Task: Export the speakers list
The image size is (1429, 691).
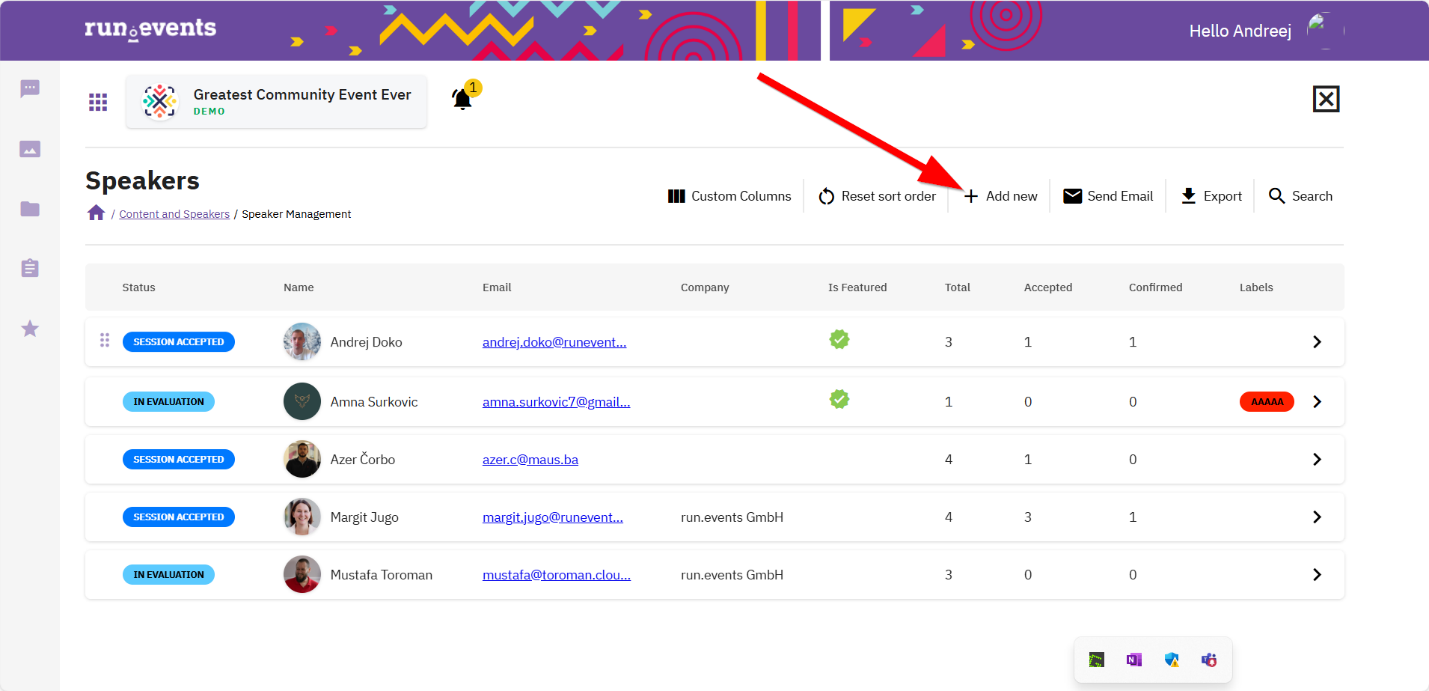Action: (1211, 196)
